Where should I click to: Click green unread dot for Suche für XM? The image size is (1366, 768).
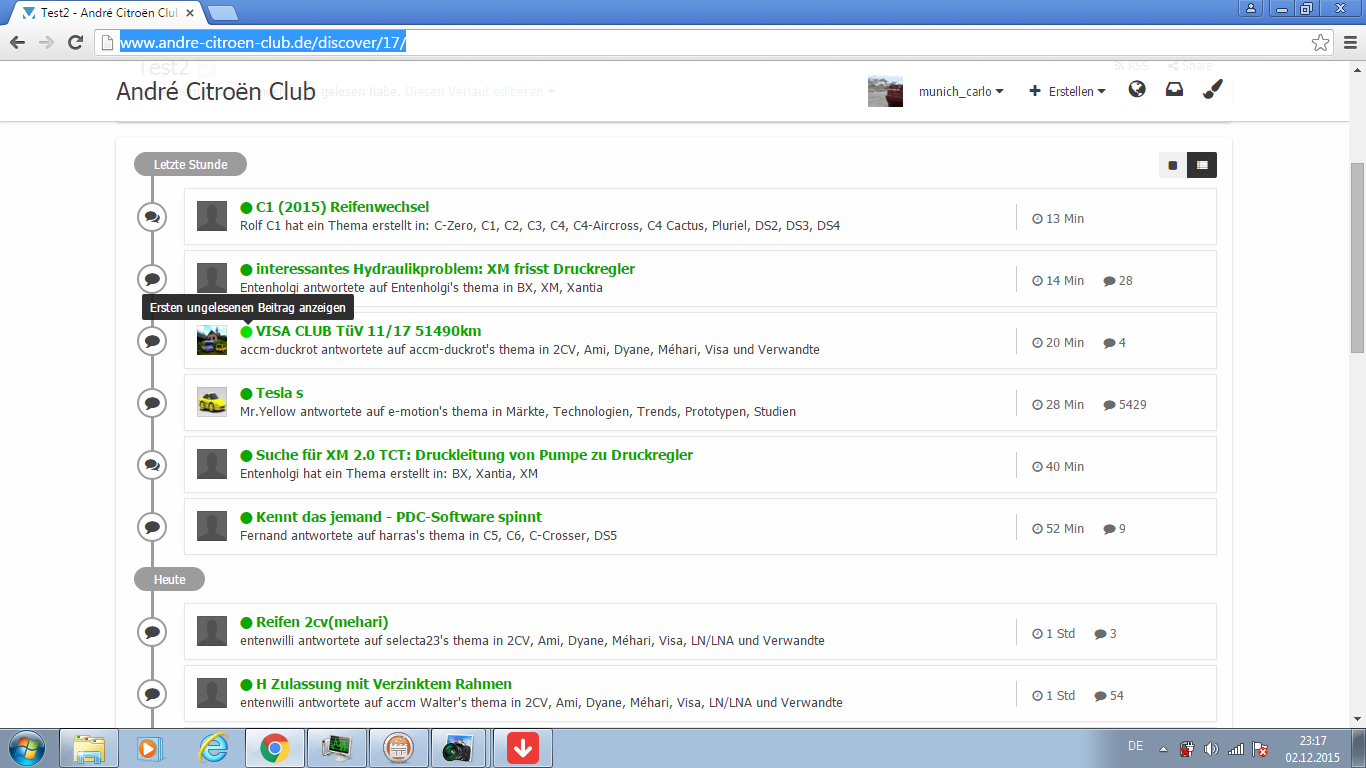(246, 456)
